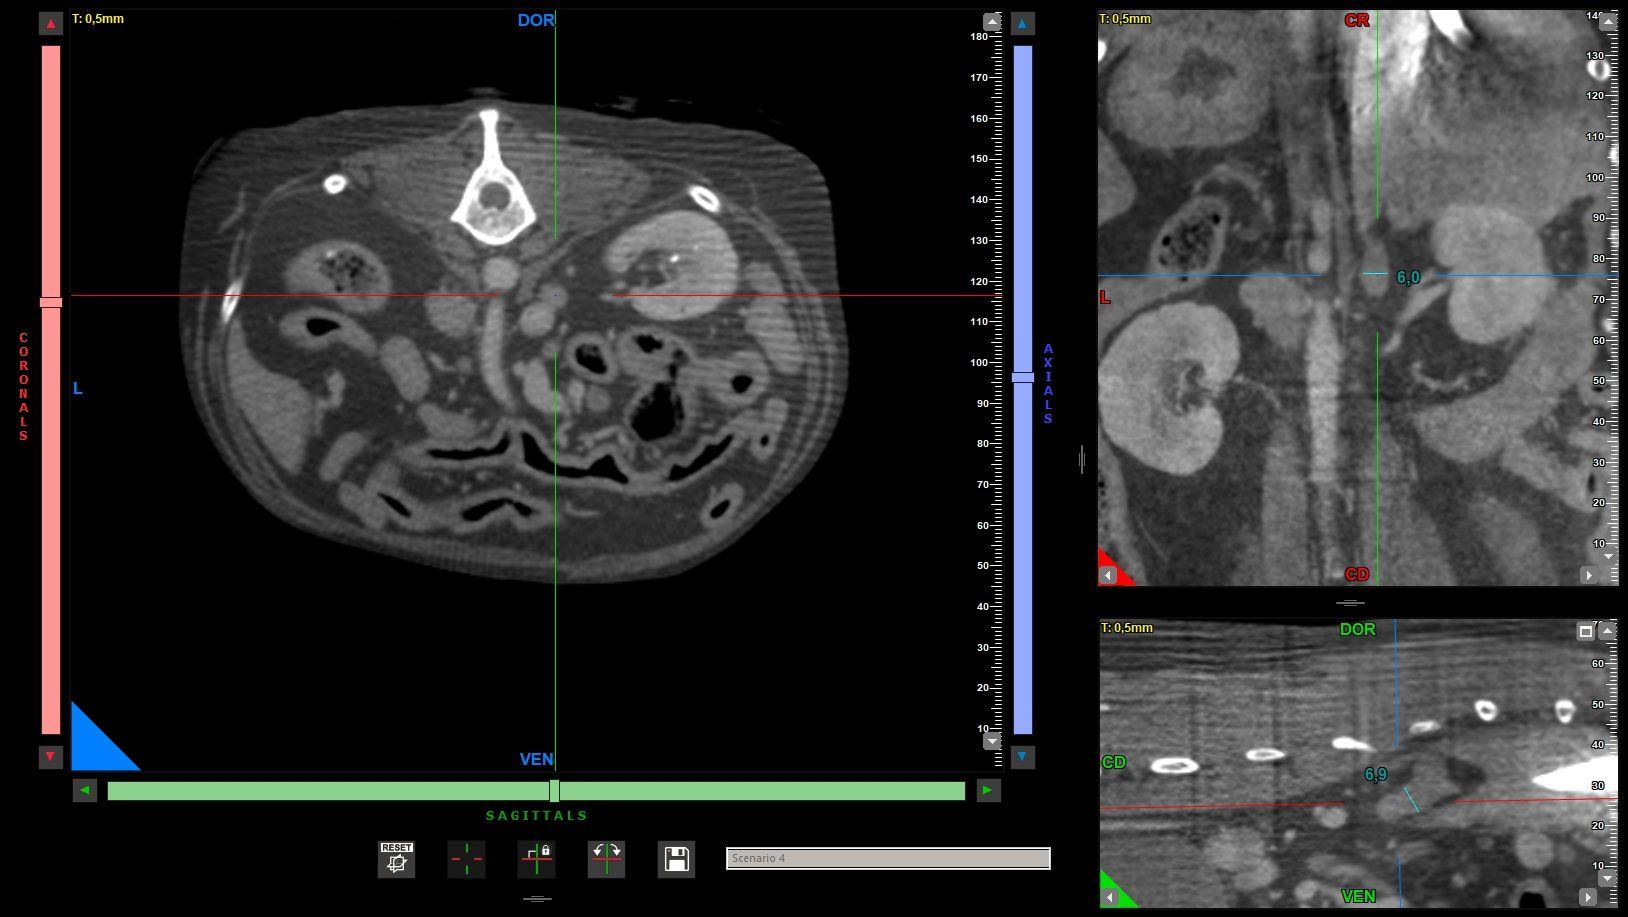This screenshot has width=1628, height=917.
Task: Click the Sagittals slider handle
Action: (x=554, y=791)
